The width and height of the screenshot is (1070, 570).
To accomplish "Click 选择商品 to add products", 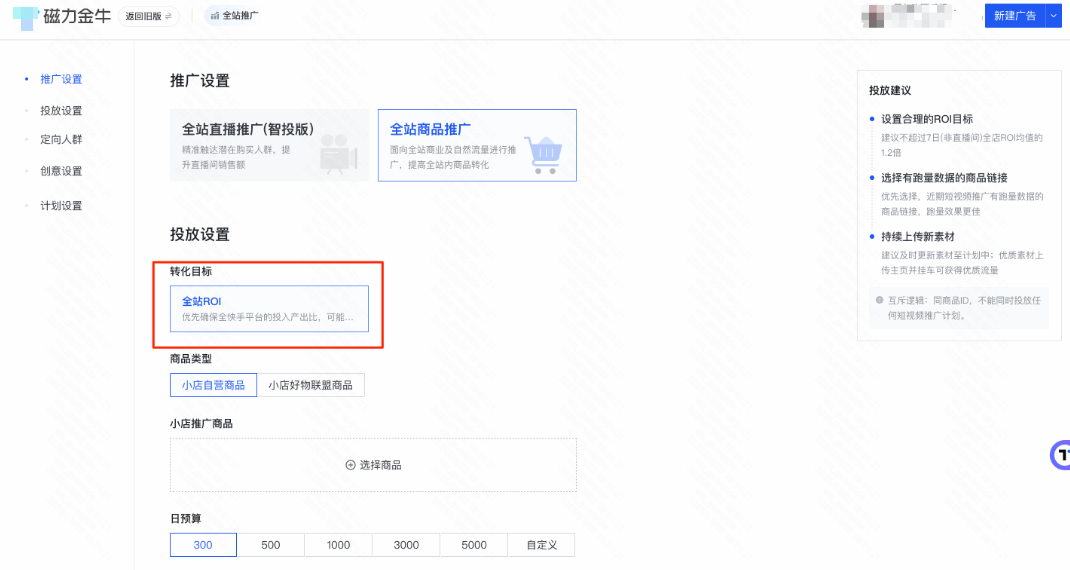I will click(373, 465).
